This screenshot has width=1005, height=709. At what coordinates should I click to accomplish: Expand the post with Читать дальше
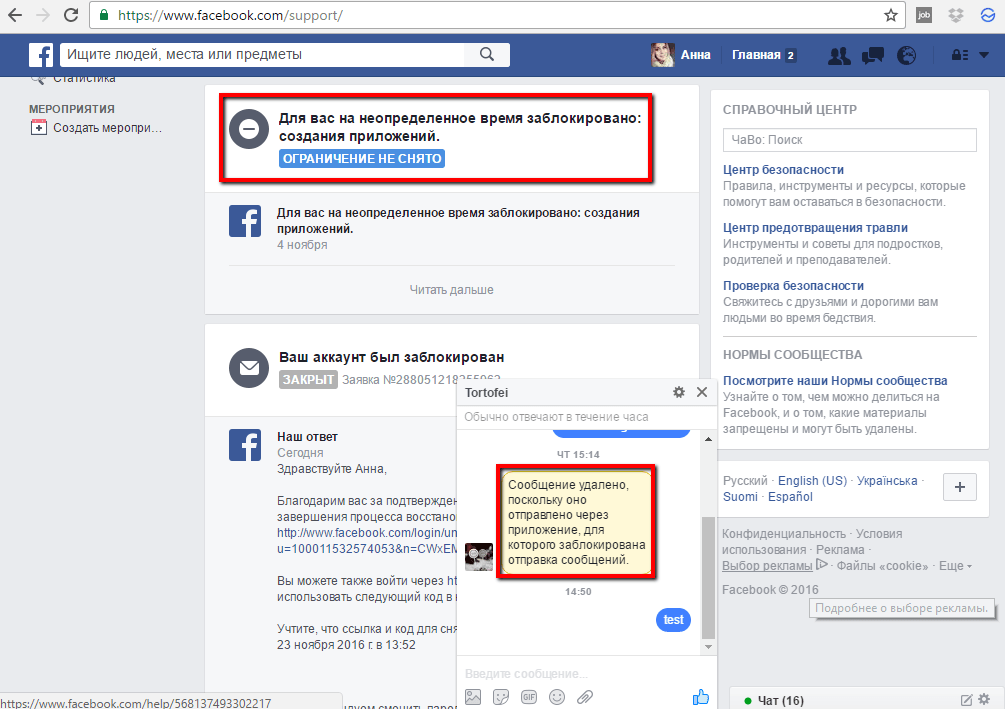[x=452, y=288]
